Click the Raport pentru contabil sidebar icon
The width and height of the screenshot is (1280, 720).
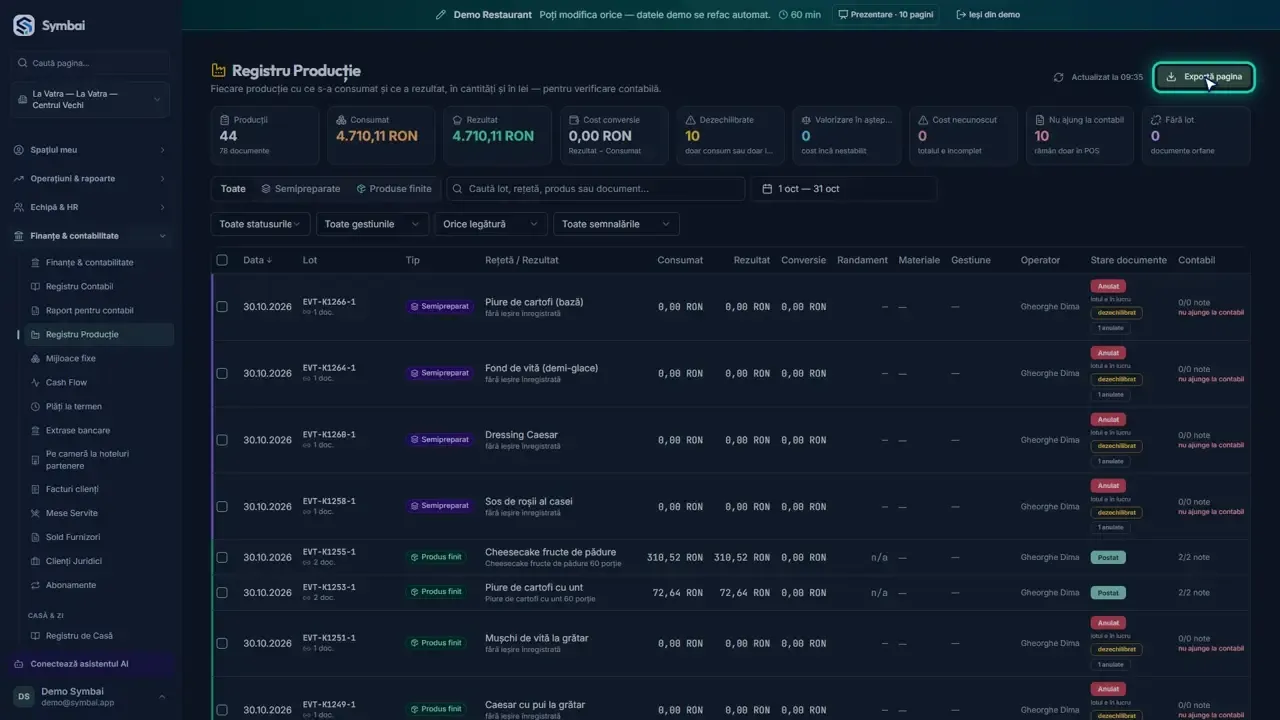coord(36,311)
